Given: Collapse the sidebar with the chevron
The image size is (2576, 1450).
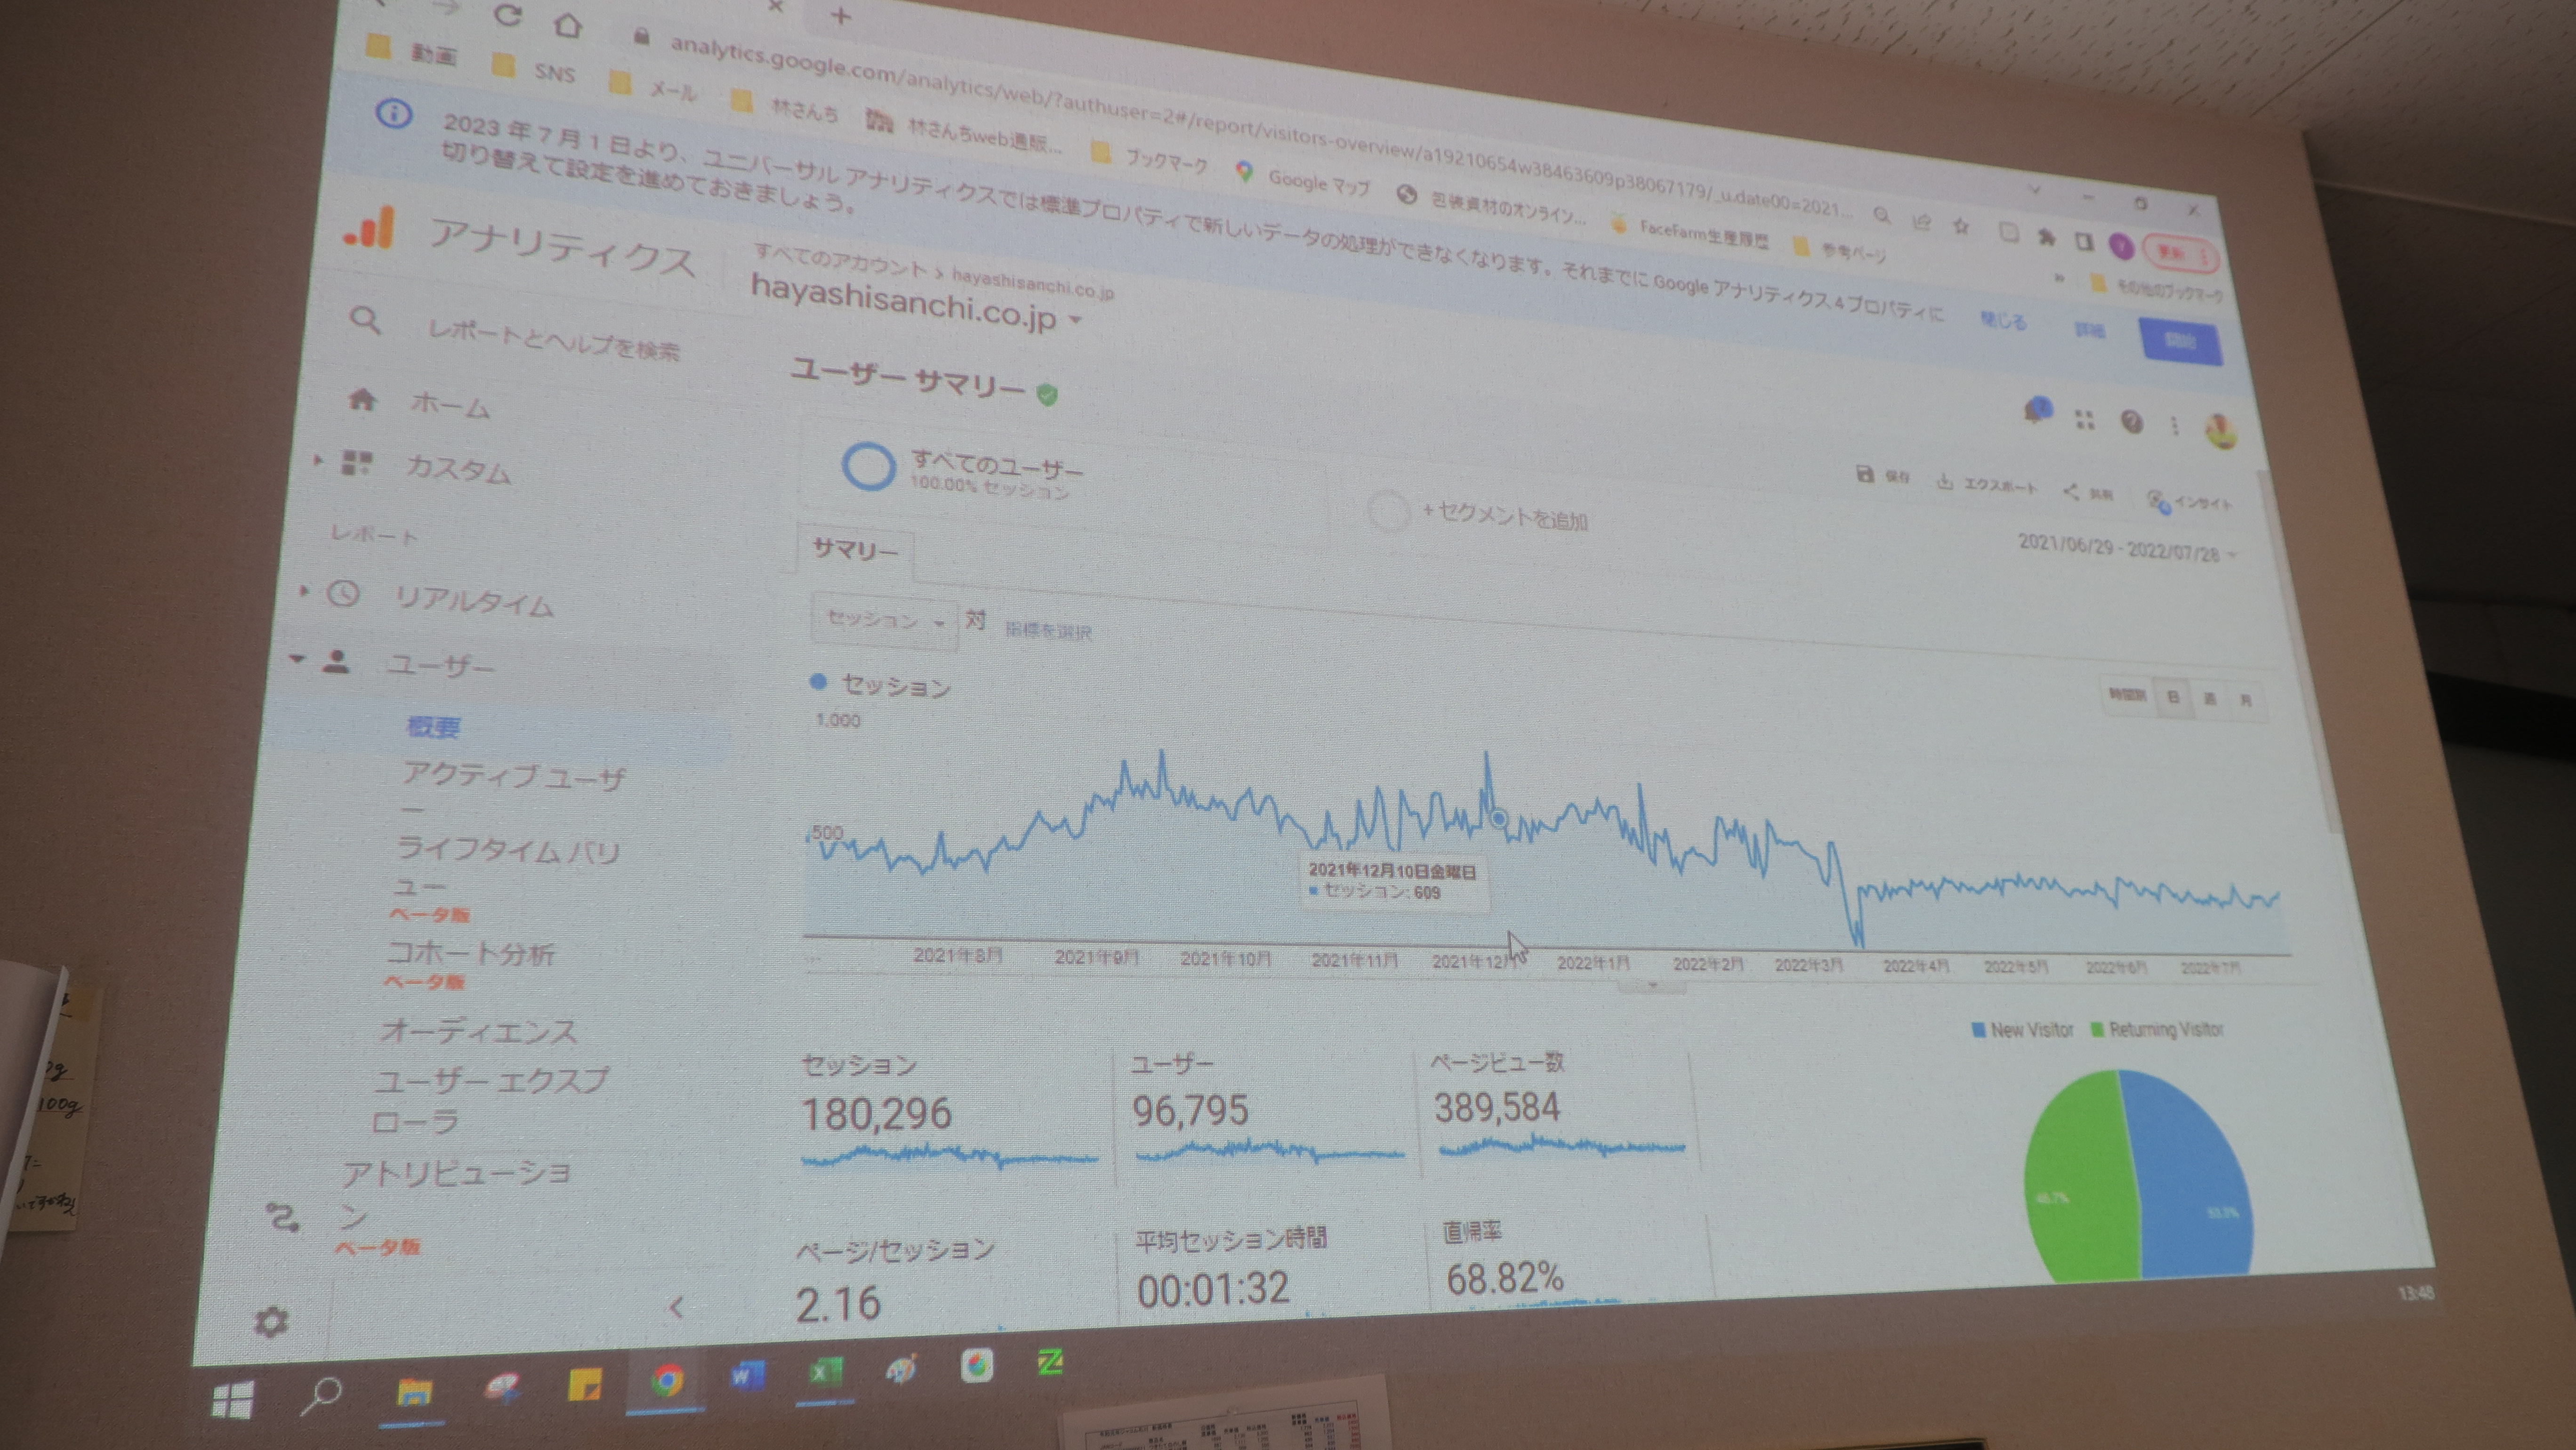Looking at the screenshot, I should [676, 1306].
